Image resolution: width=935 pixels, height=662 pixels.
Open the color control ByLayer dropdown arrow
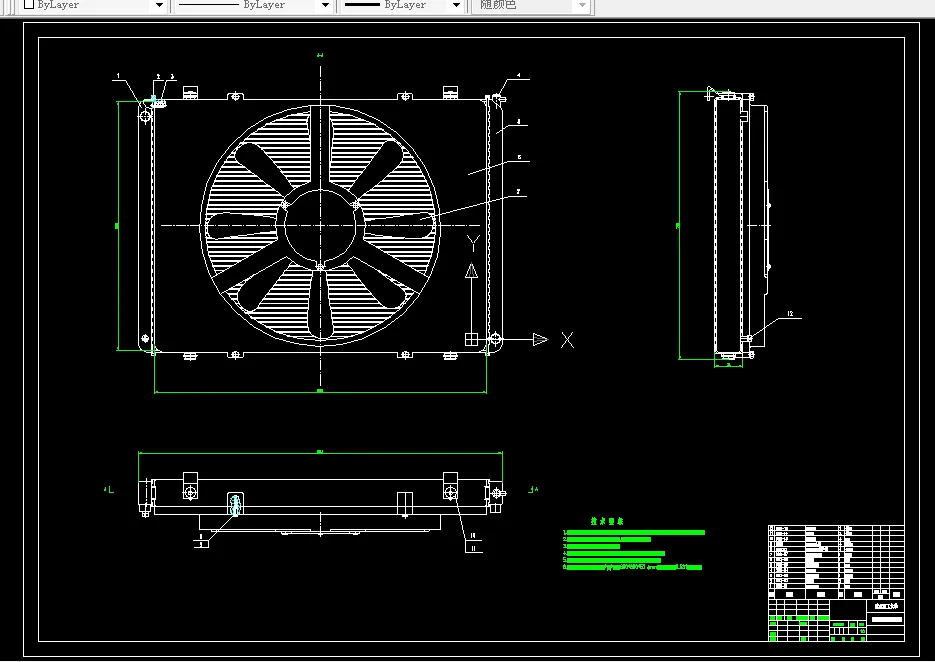(159, 5)
